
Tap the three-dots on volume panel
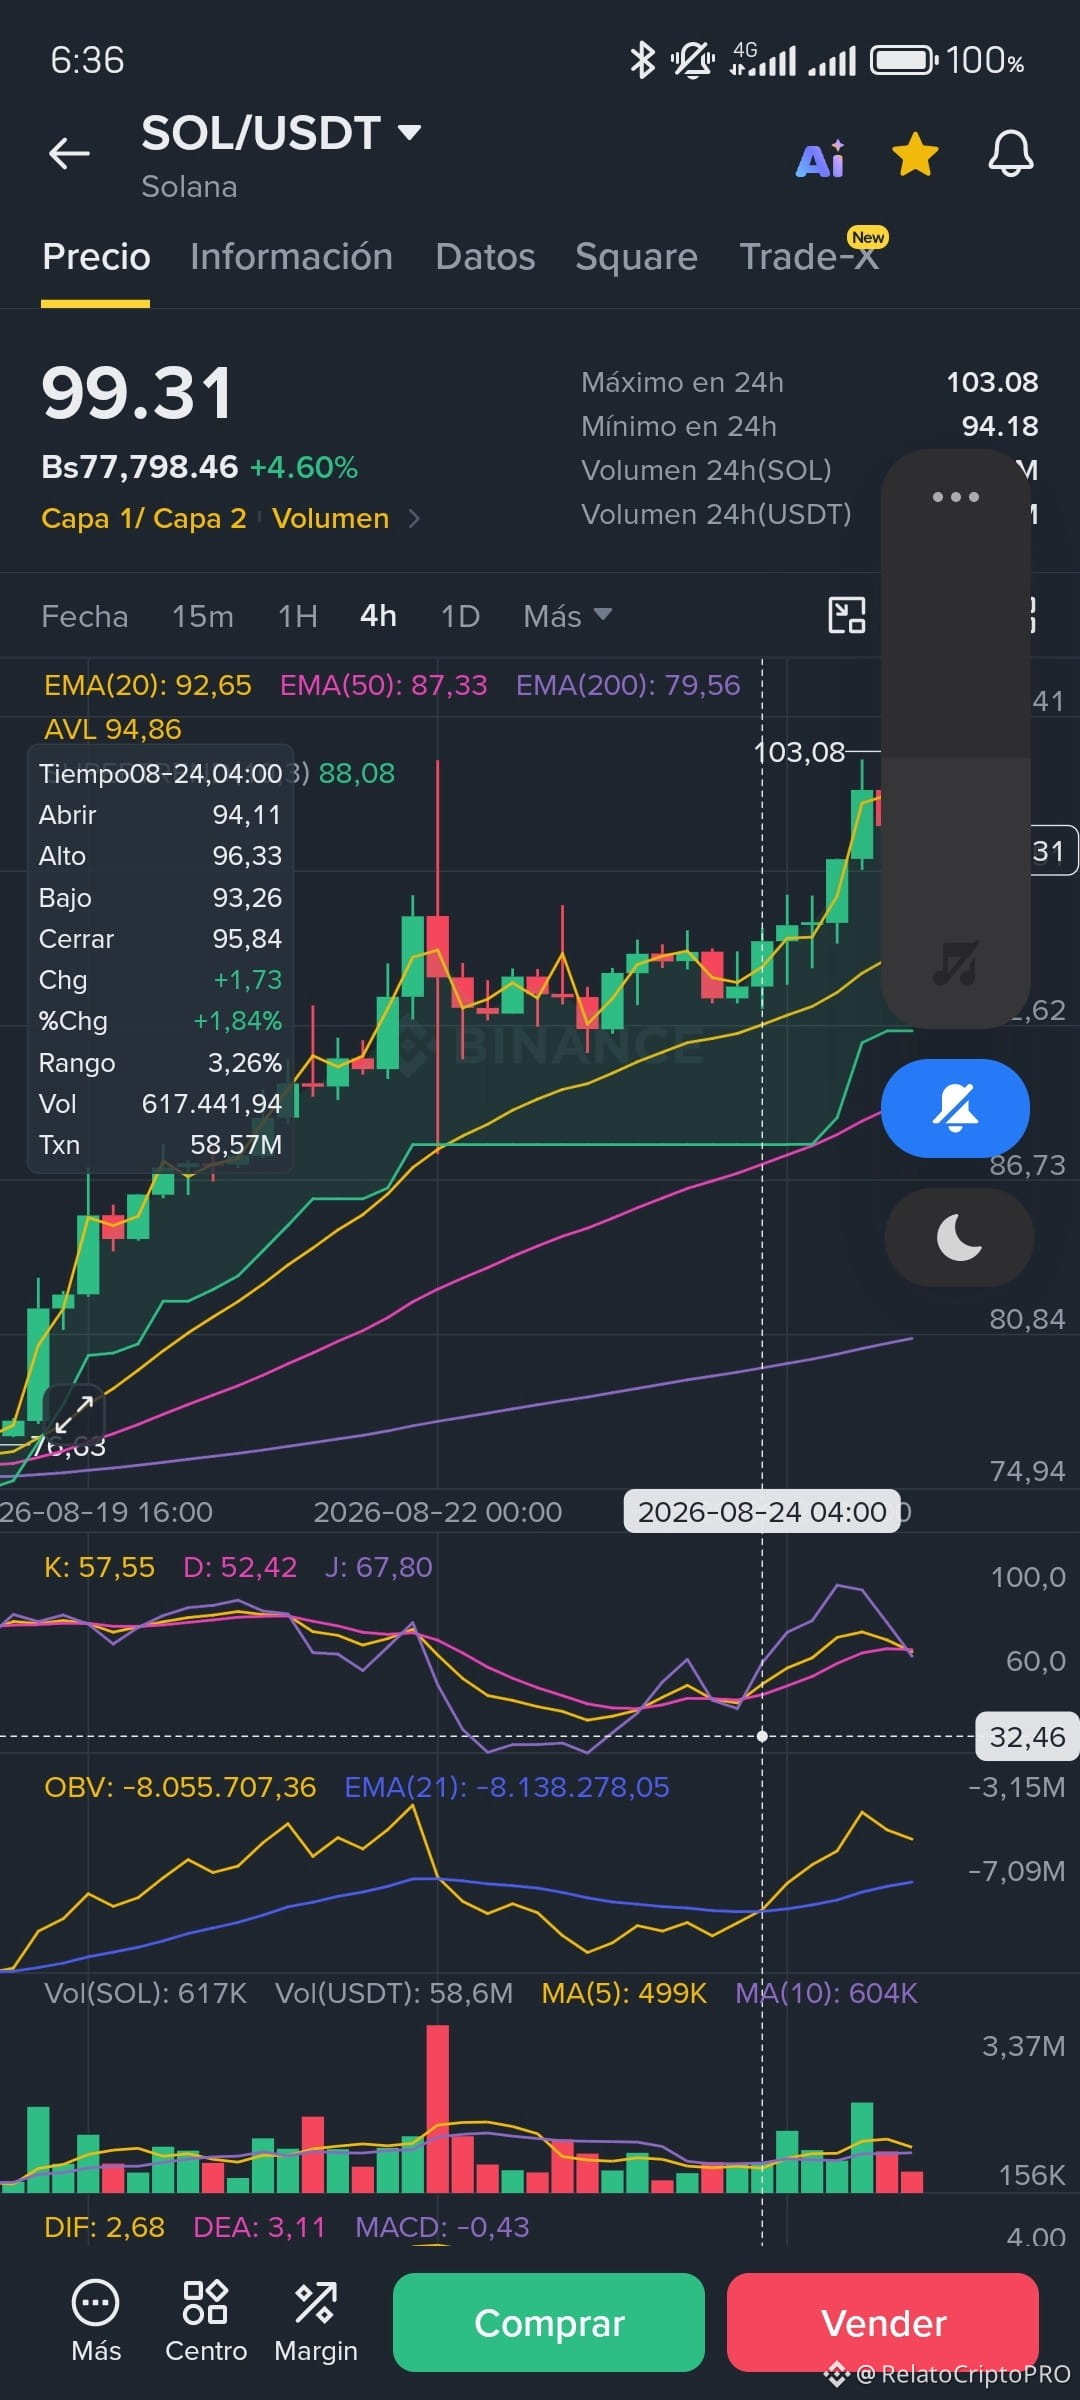[x=955, y=497]
